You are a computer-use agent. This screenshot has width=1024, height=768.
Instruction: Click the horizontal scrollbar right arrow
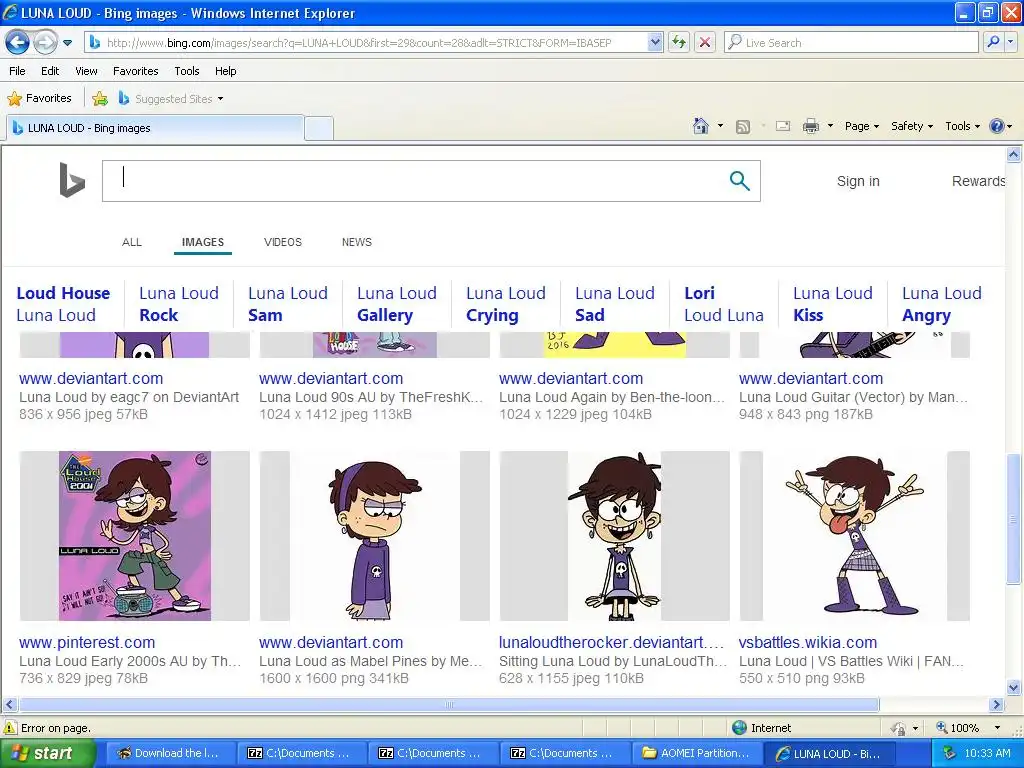(x=997, y=705)
